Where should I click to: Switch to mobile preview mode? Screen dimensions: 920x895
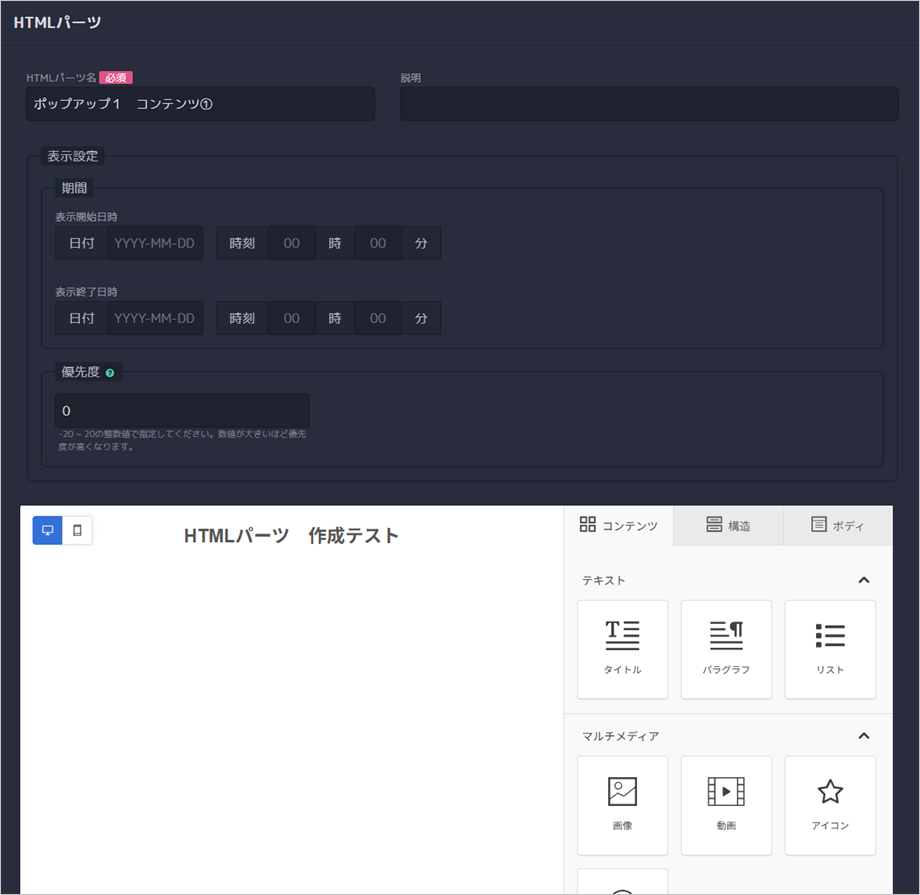[77, 530]
